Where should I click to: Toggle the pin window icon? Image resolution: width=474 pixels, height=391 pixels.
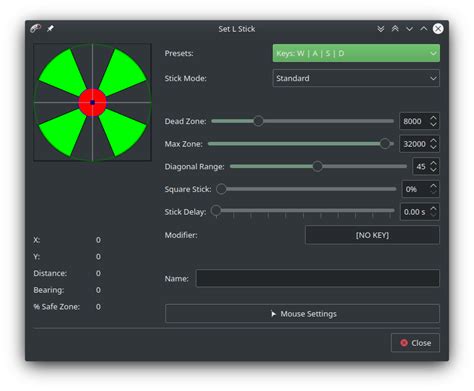tap(50, 29)
